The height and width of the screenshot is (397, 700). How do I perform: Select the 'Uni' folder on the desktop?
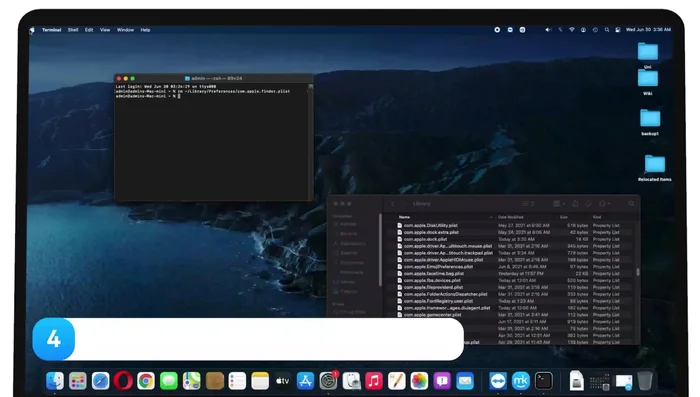[648, 51]
